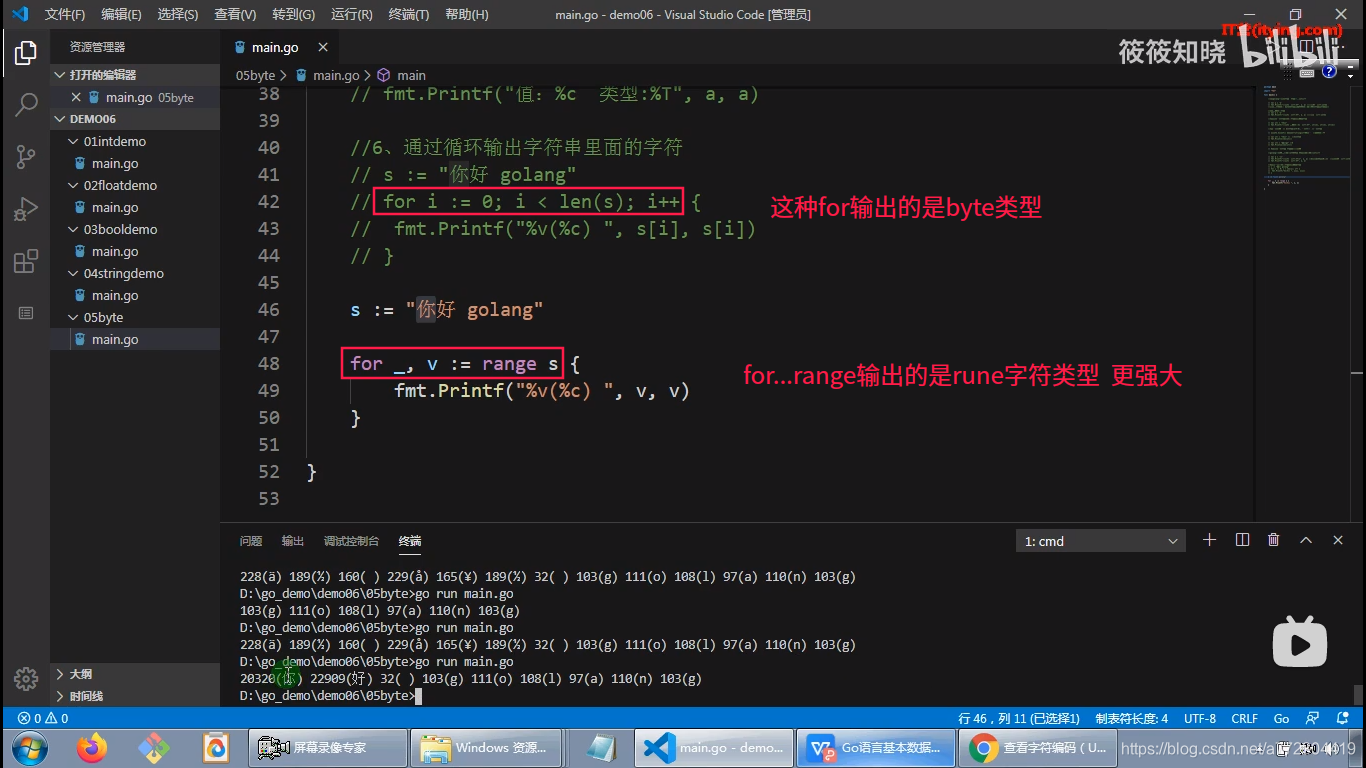
Task: Open the Extensions view
Action: (26, 262)
